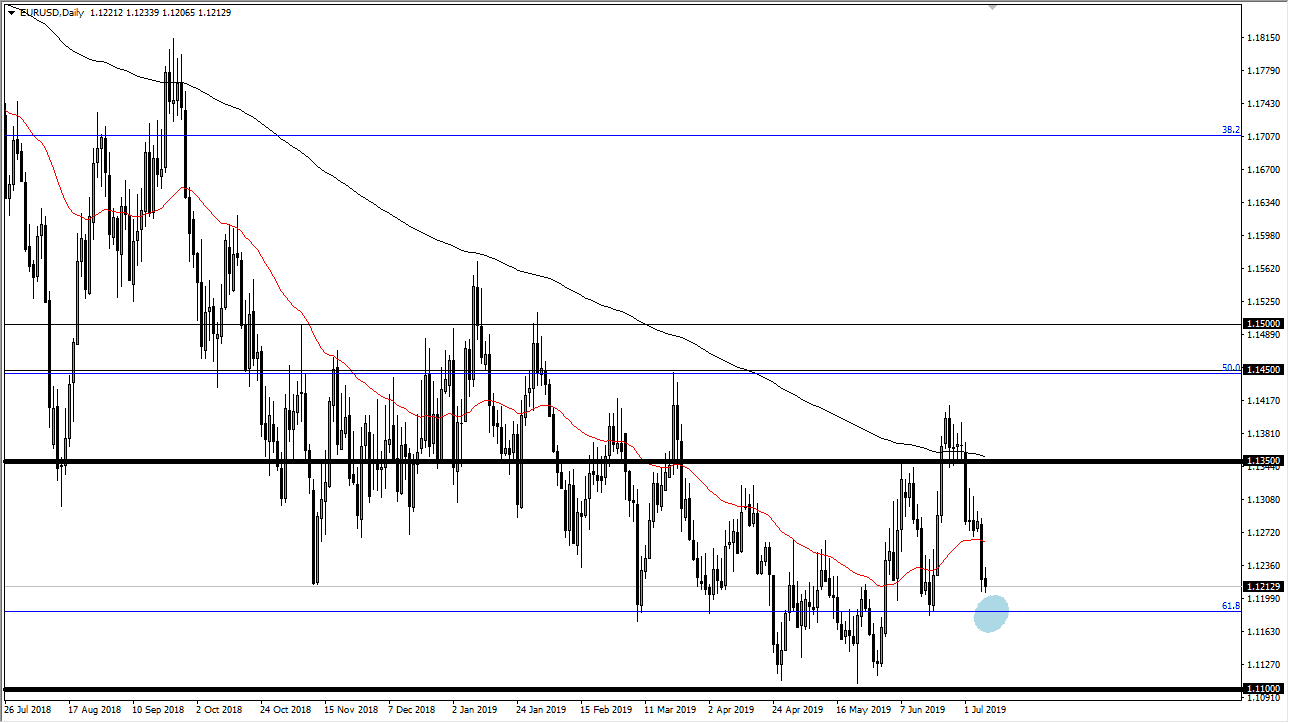Click the 7 Dec 2018 date label
Screen dimensions: 1289x723
point(411,710)
